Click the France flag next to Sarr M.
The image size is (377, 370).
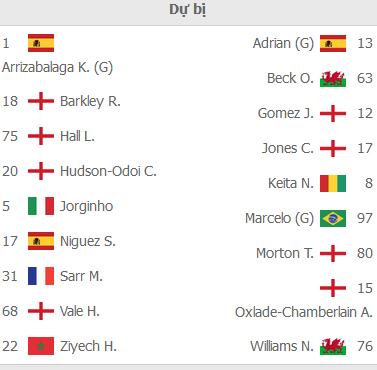[41, 276]
